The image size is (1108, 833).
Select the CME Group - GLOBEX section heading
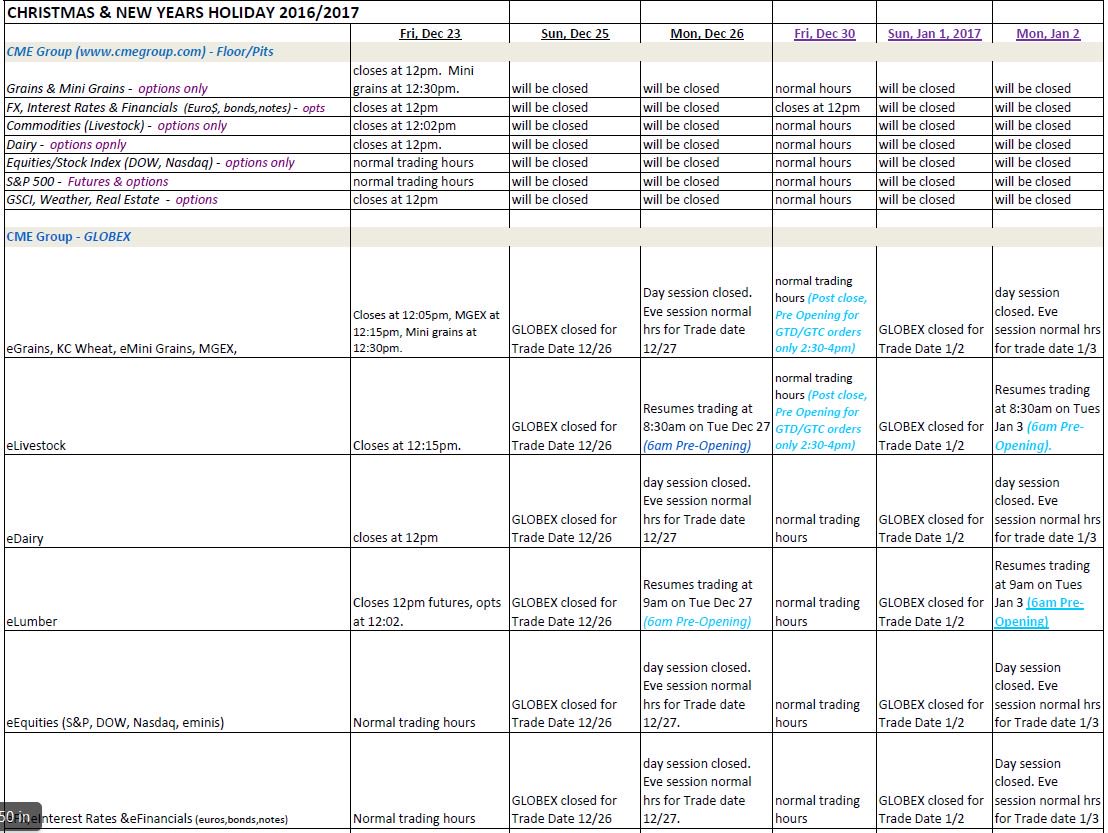coord(69,237)
